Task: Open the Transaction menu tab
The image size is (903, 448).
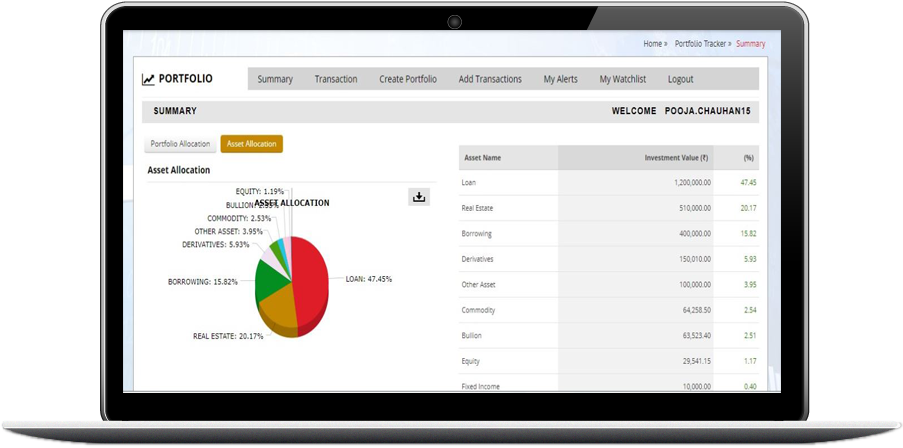Action: [335, 79]
